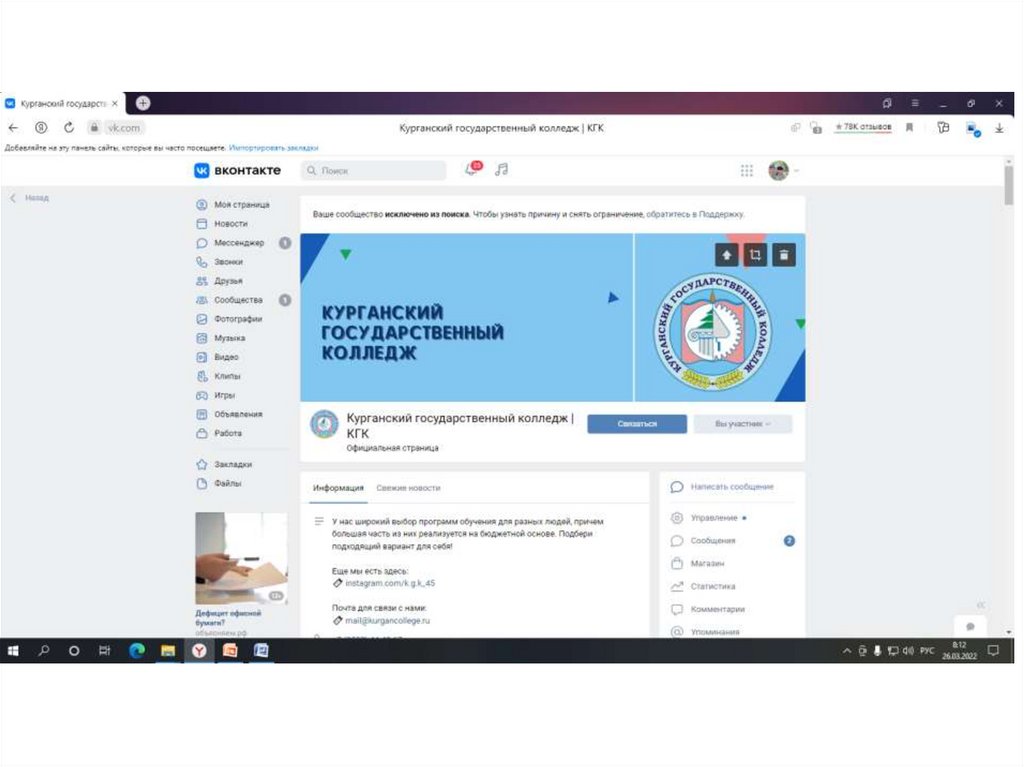Open Звонки in left menu
The width and height of the screenshot is (1024, 767).
pyautogui.click(x=219, y=261)
